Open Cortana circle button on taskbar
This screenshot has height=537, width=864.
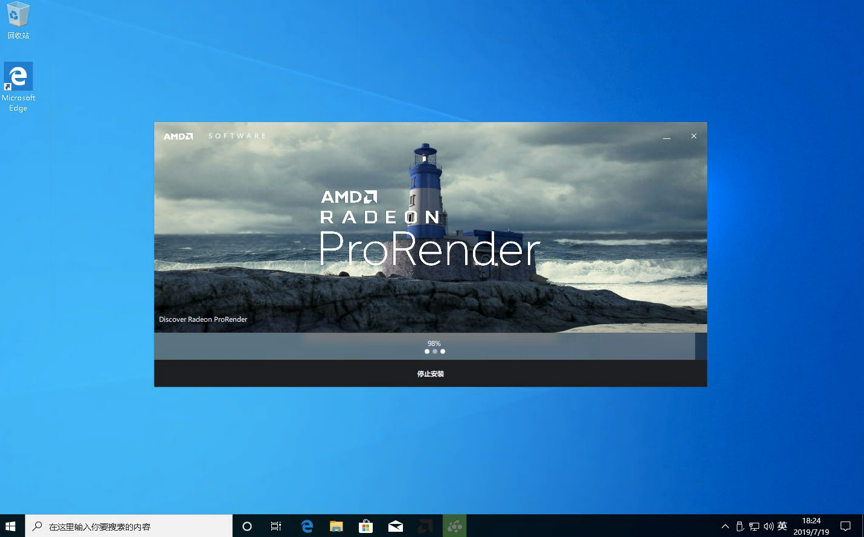pos(247,526)
